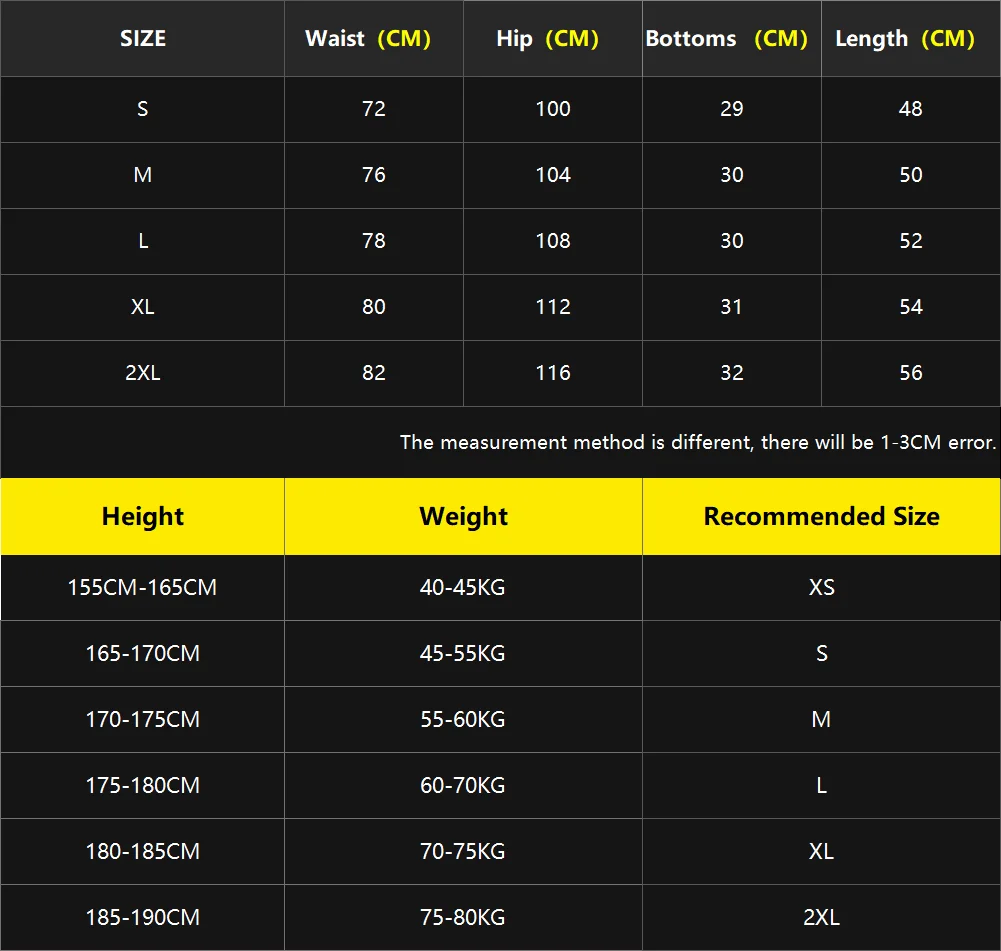The height and width of the screenshot is (951, 1001).
Task: Select size S in the top SIZE column
Action: coord(142,109)
